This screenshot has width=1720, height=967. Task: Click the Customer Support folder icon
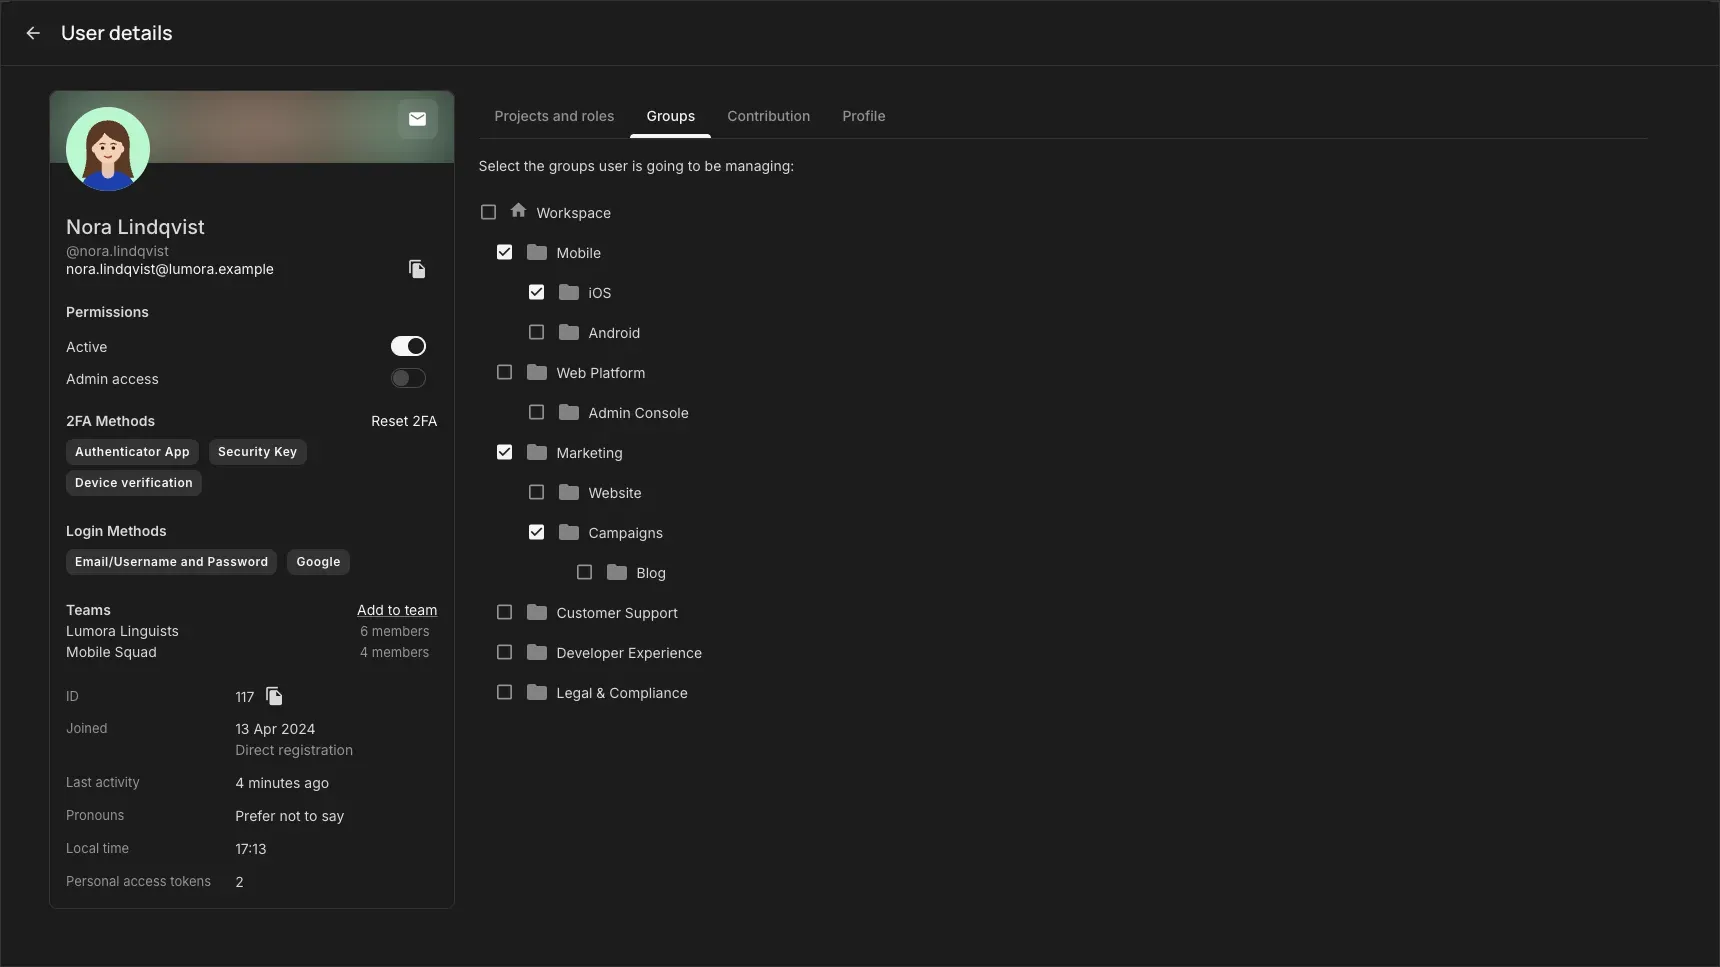click(537, 612)
